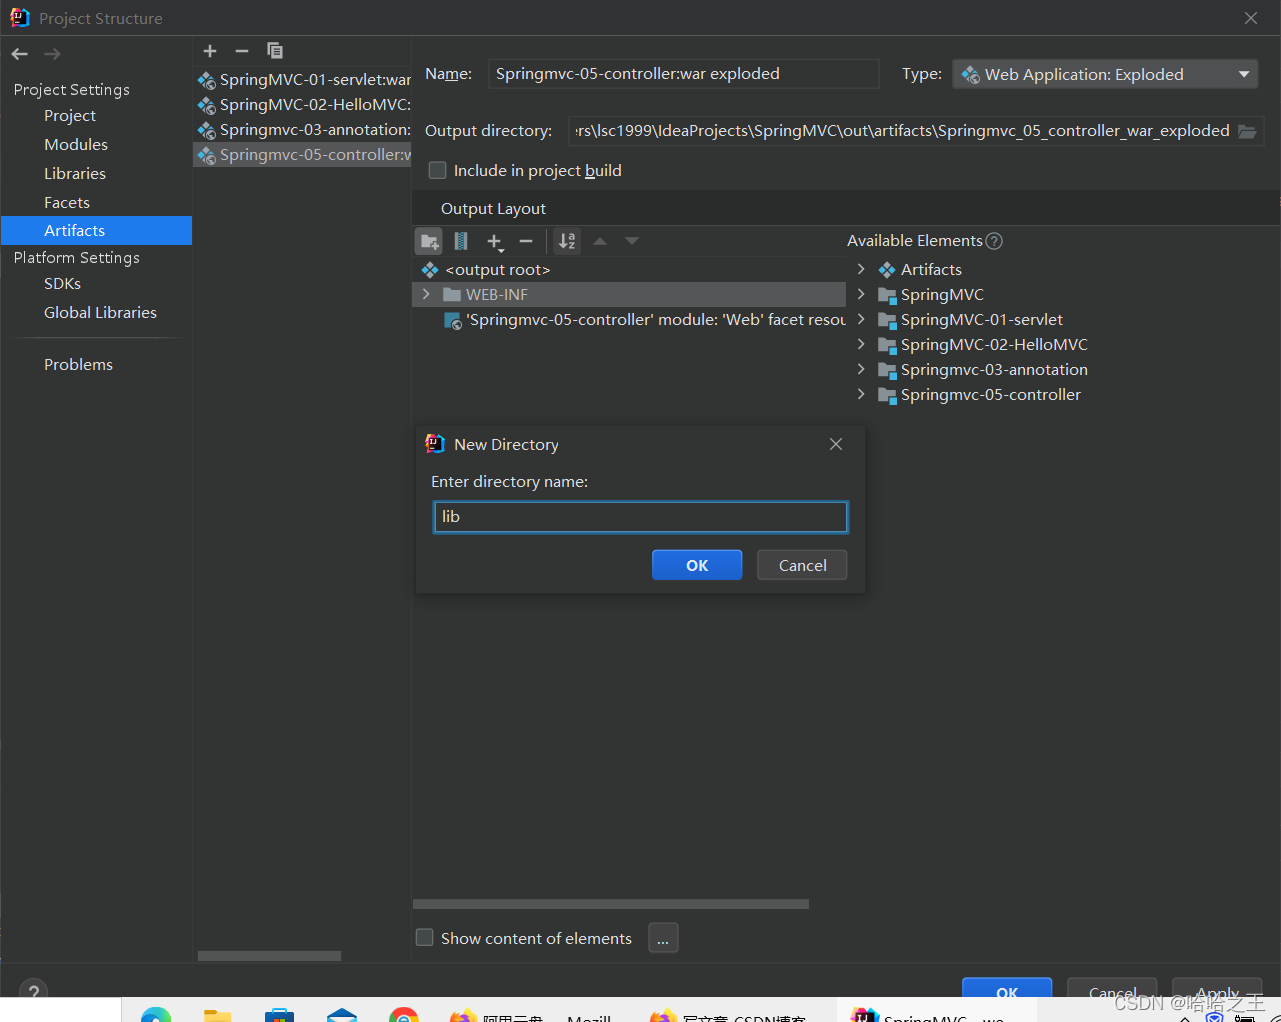The width and height of the screenshot is (1281, 1022).
Task: Open the artifact Type dropdown
Action: (1105, 74)
